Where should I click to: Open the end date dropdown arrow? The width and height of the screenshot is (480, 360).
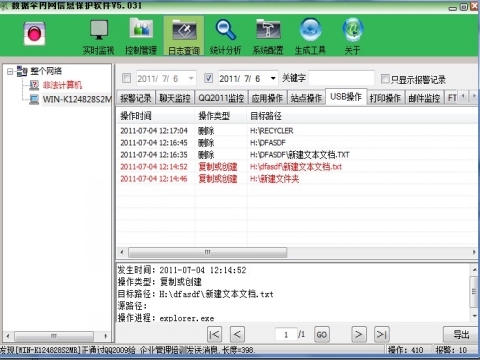pos(273,79)
